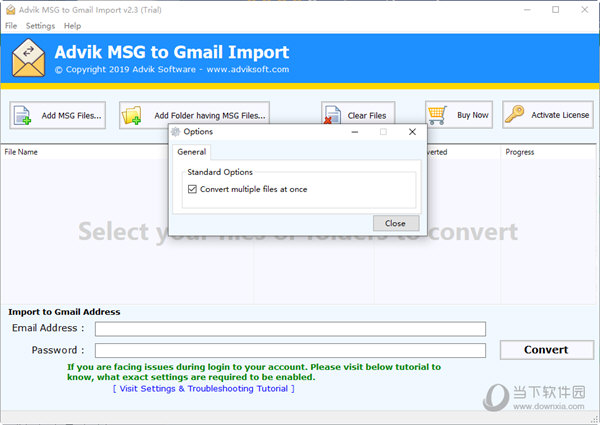Click the Add MSG Files label
Image resolution: width=600 pixels, height=425 pixels.
click(72, 116)
